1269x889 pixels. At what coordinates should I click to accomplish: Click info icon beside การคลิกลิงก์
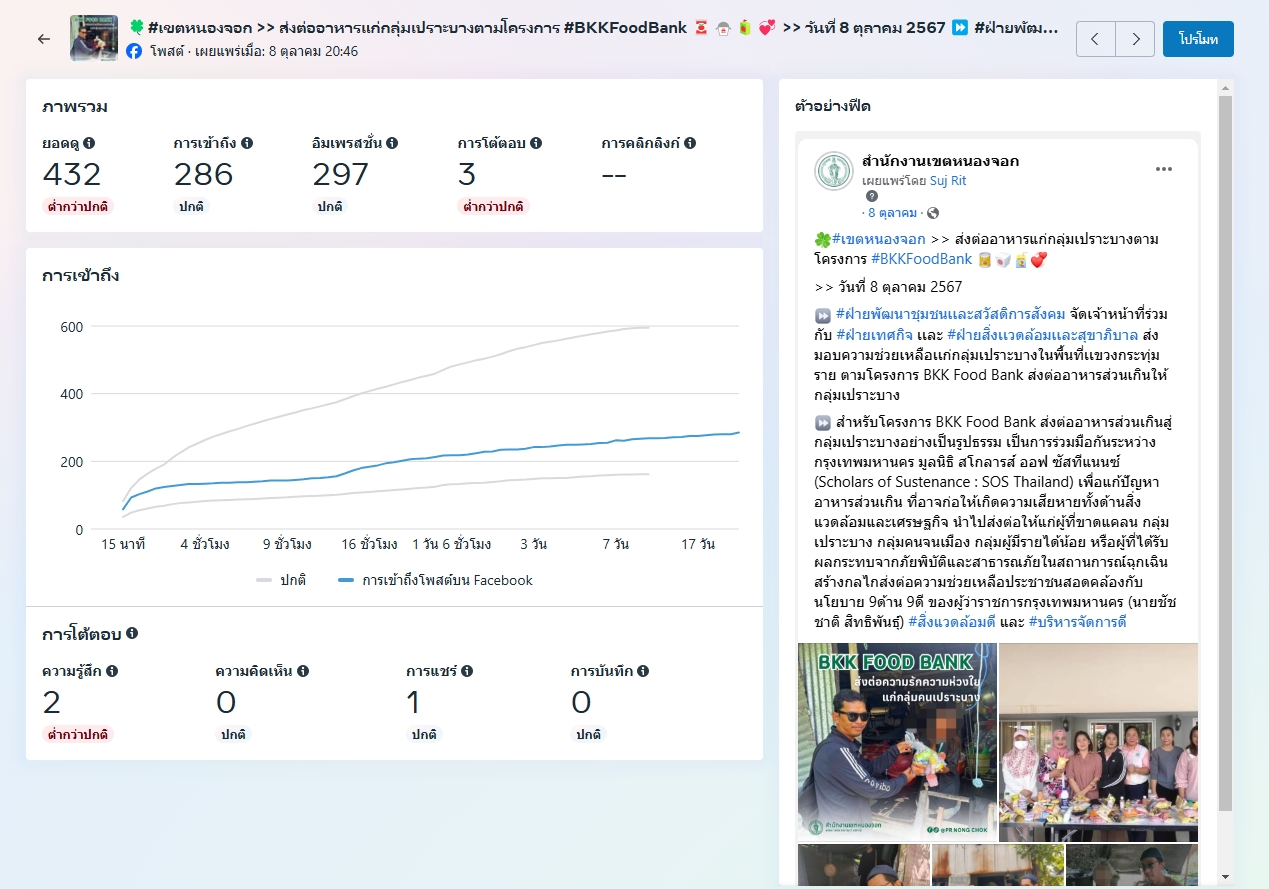tap(690, 143)
